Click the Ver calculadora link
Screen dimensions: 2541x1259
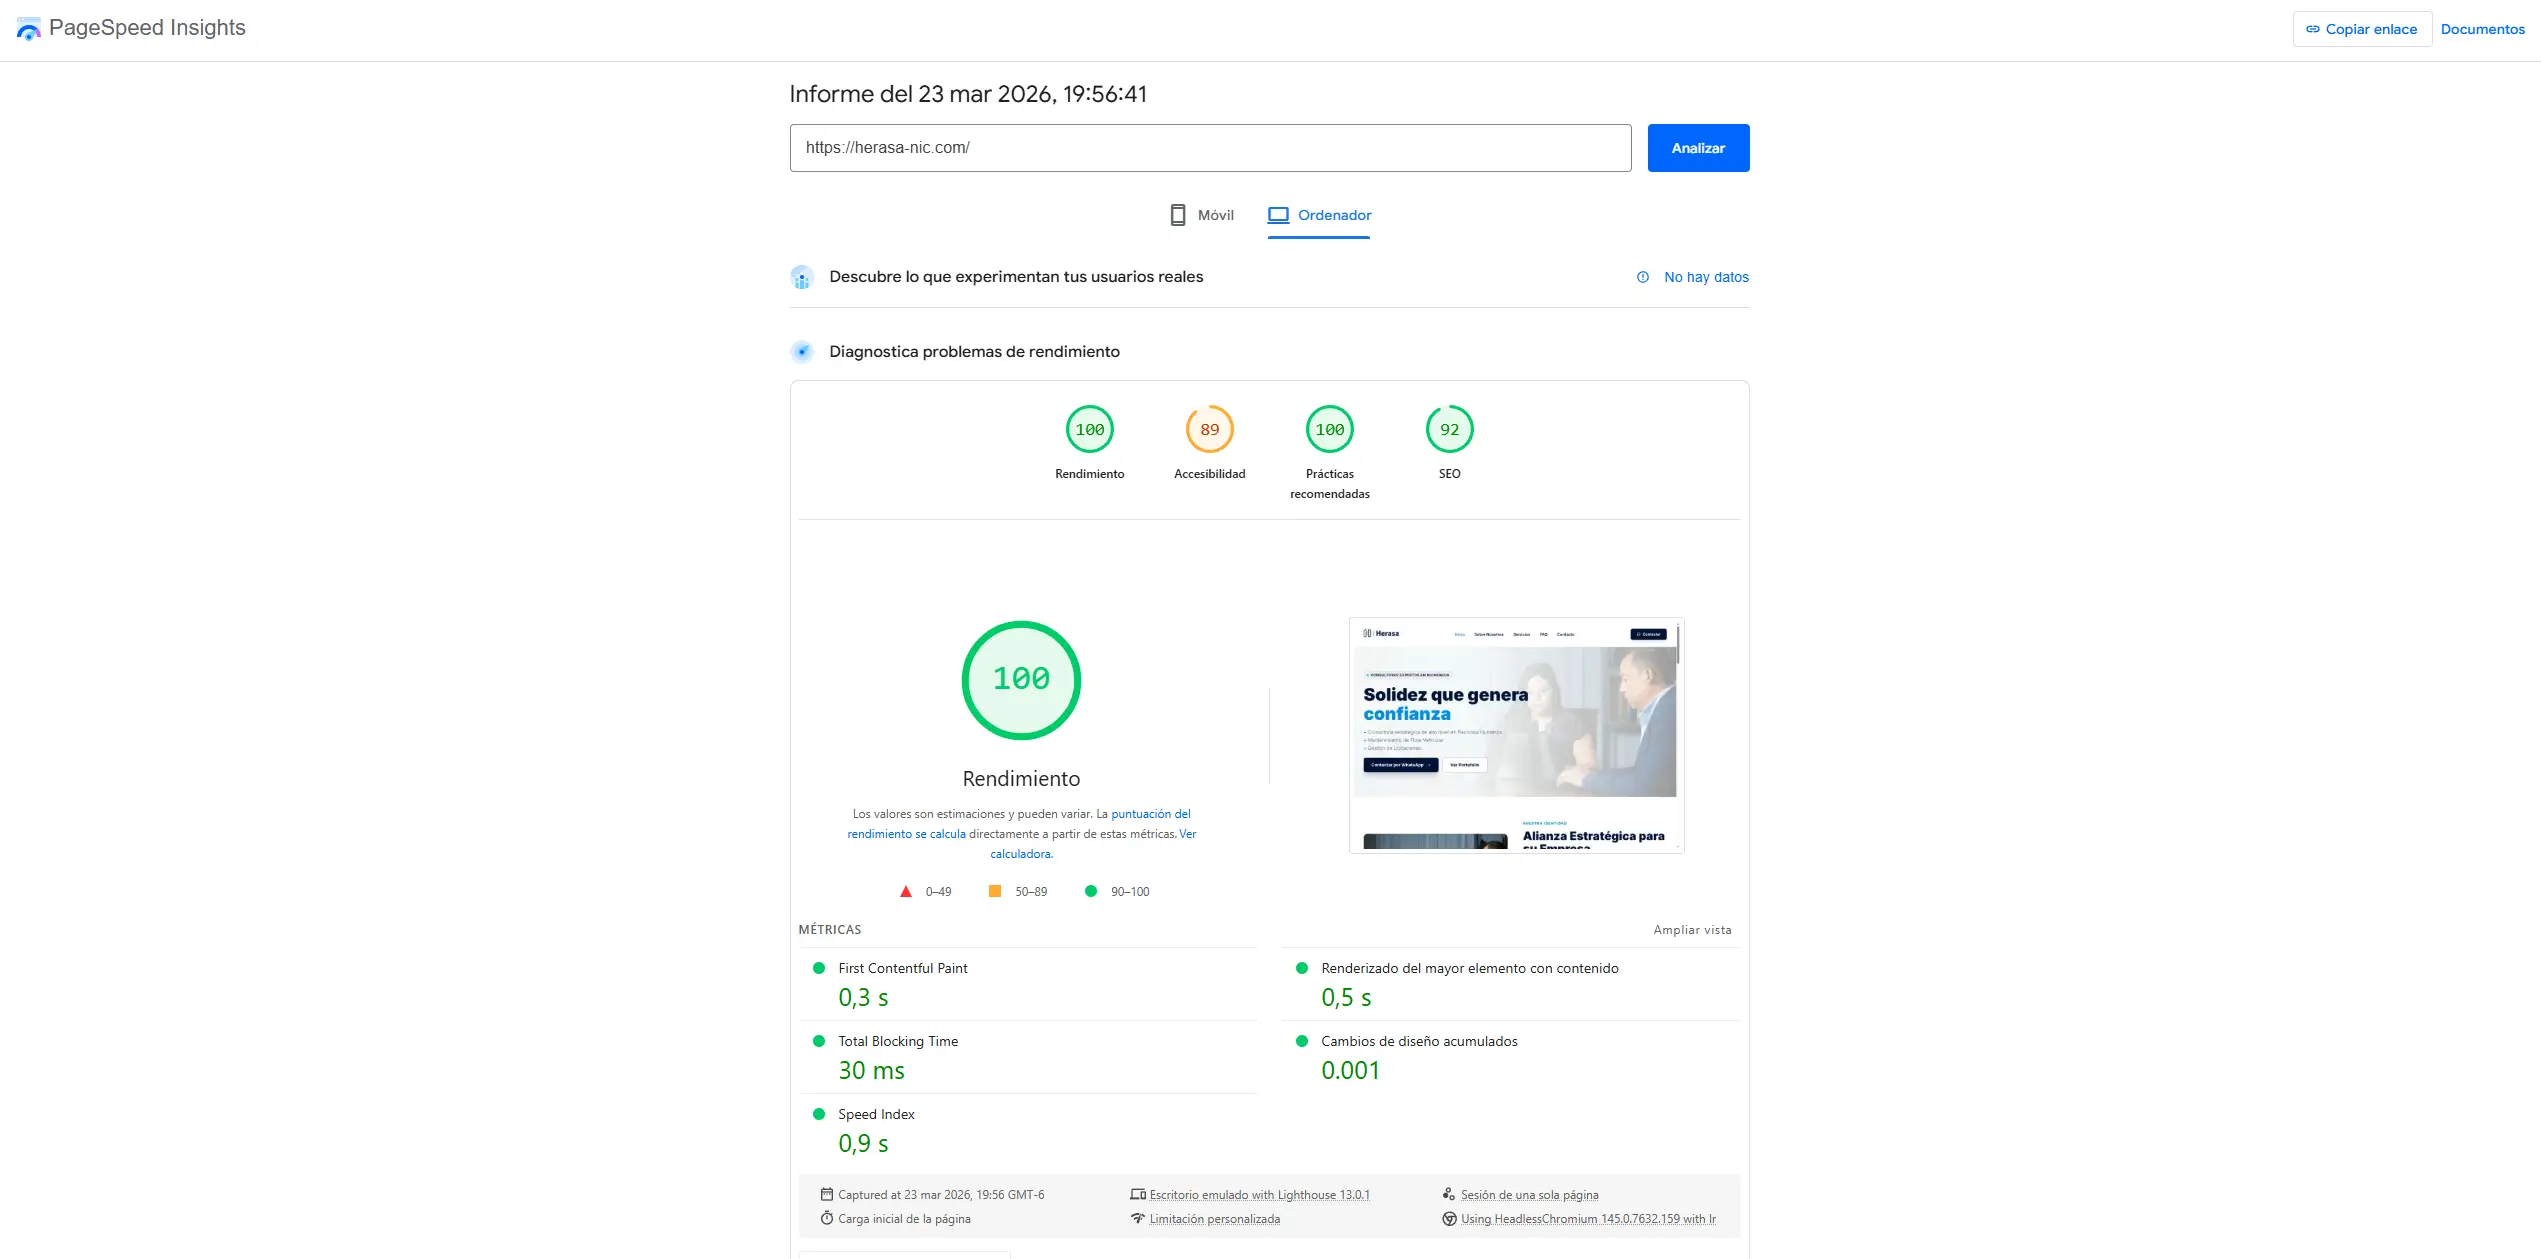(1020, 854)
